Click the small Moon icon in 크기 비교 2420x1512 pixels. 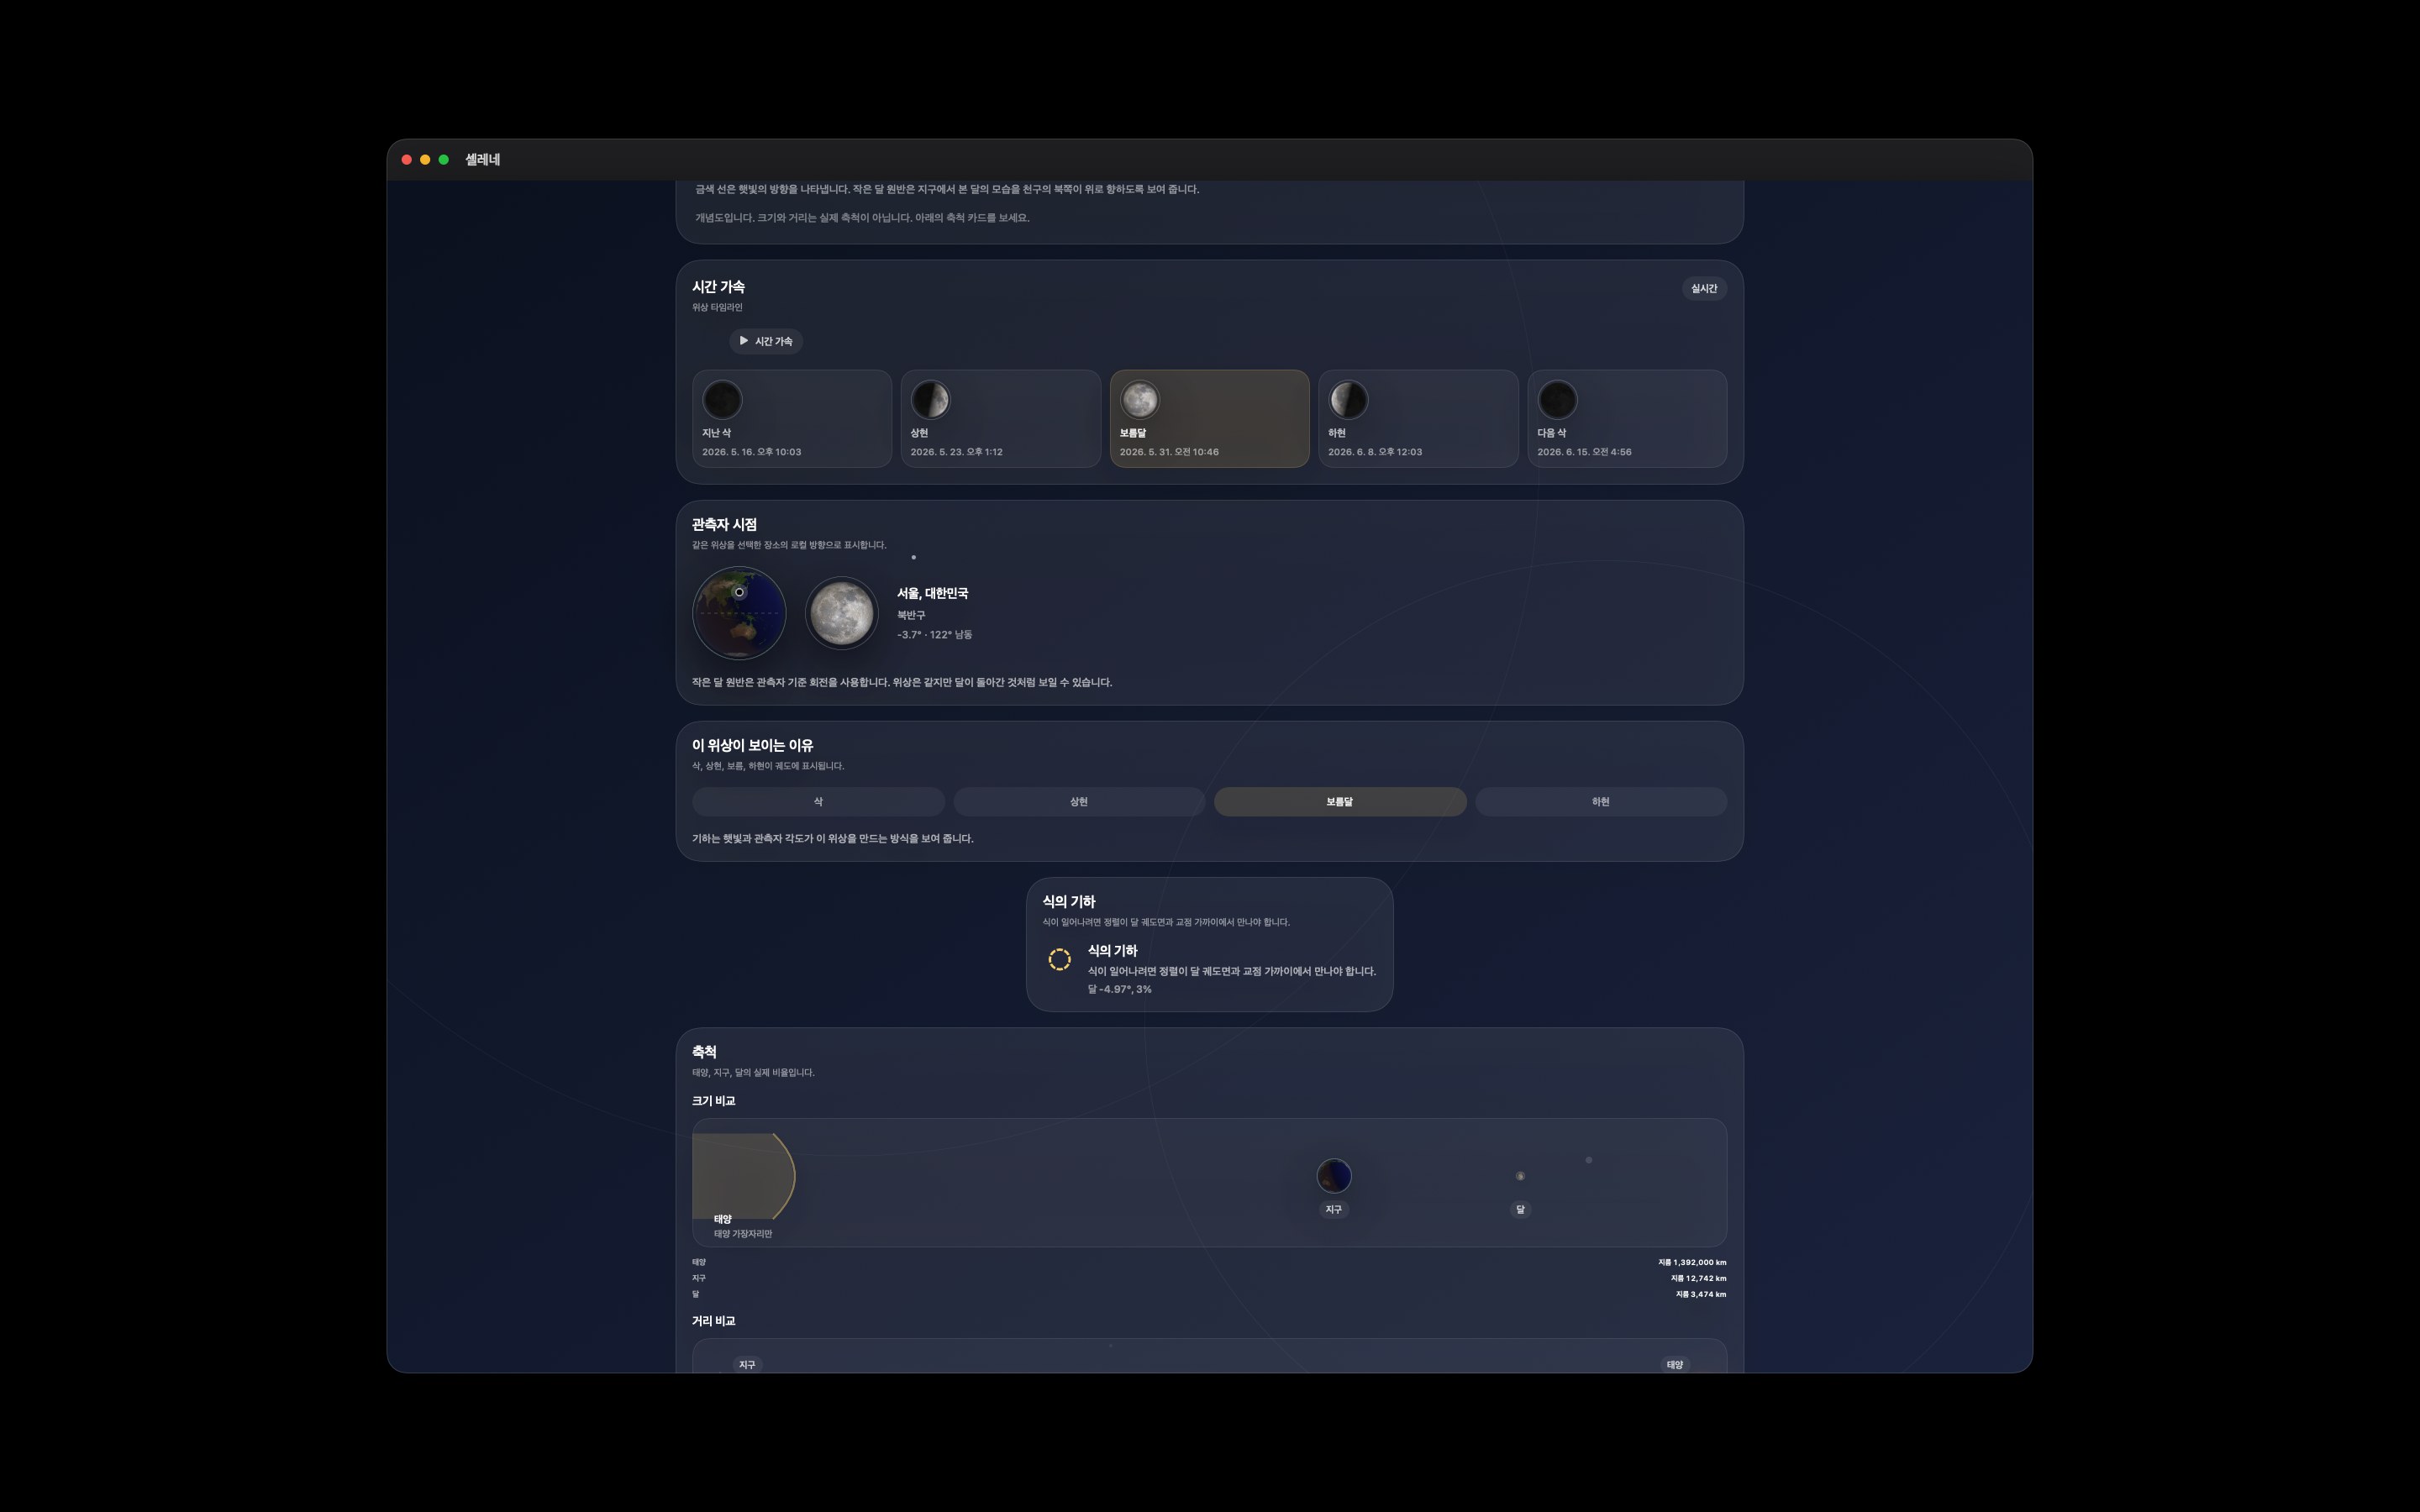[x=1520, y=1176]
